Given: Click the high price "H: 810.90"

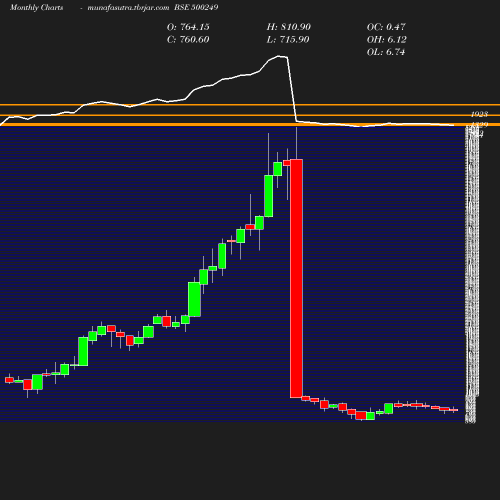Looking at the screenshot, I should point(289,27).
